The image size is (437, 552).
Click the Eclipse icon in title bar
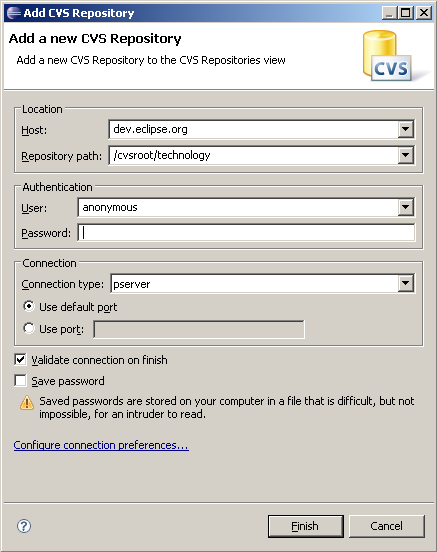point(14,13)
